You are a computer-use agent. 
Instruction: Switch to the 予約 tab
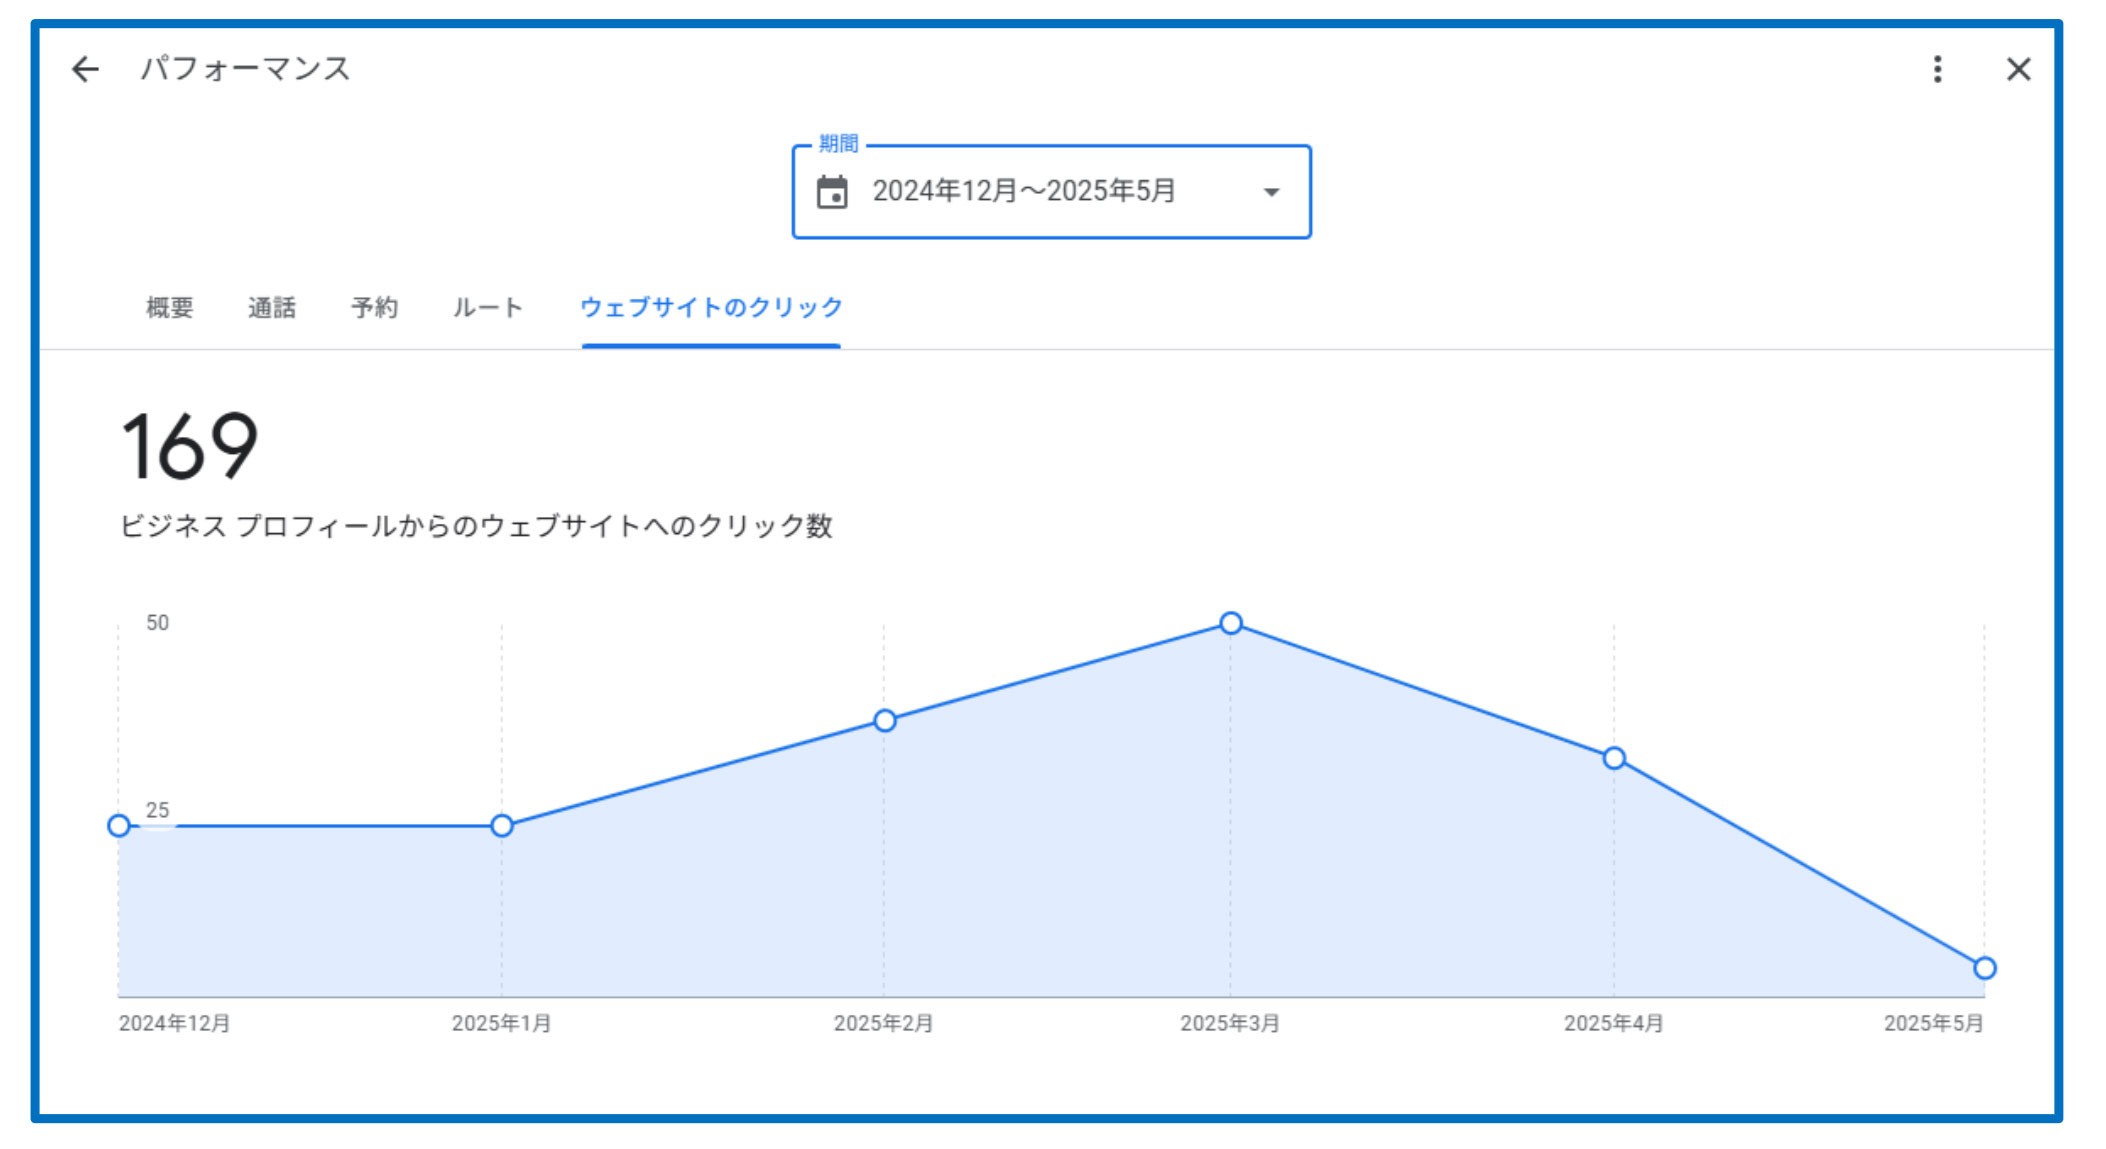(x=375, y=307)
